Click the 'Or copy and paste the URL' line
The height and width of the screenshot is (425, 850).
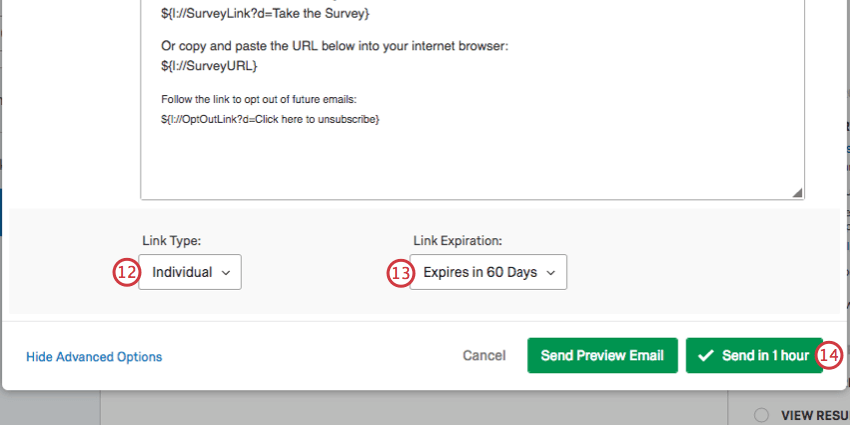pyautogui.click(x=335, y=47)
